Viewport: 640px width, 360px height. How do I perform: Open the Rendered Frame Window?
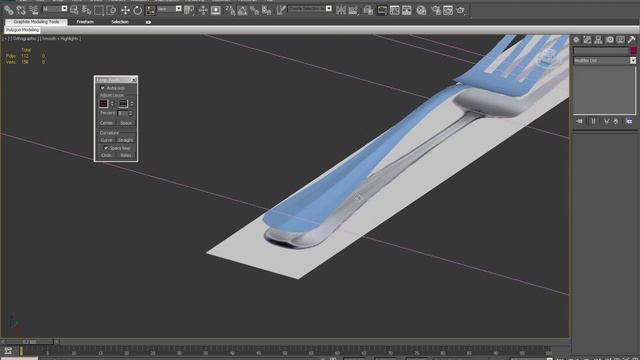448,10
